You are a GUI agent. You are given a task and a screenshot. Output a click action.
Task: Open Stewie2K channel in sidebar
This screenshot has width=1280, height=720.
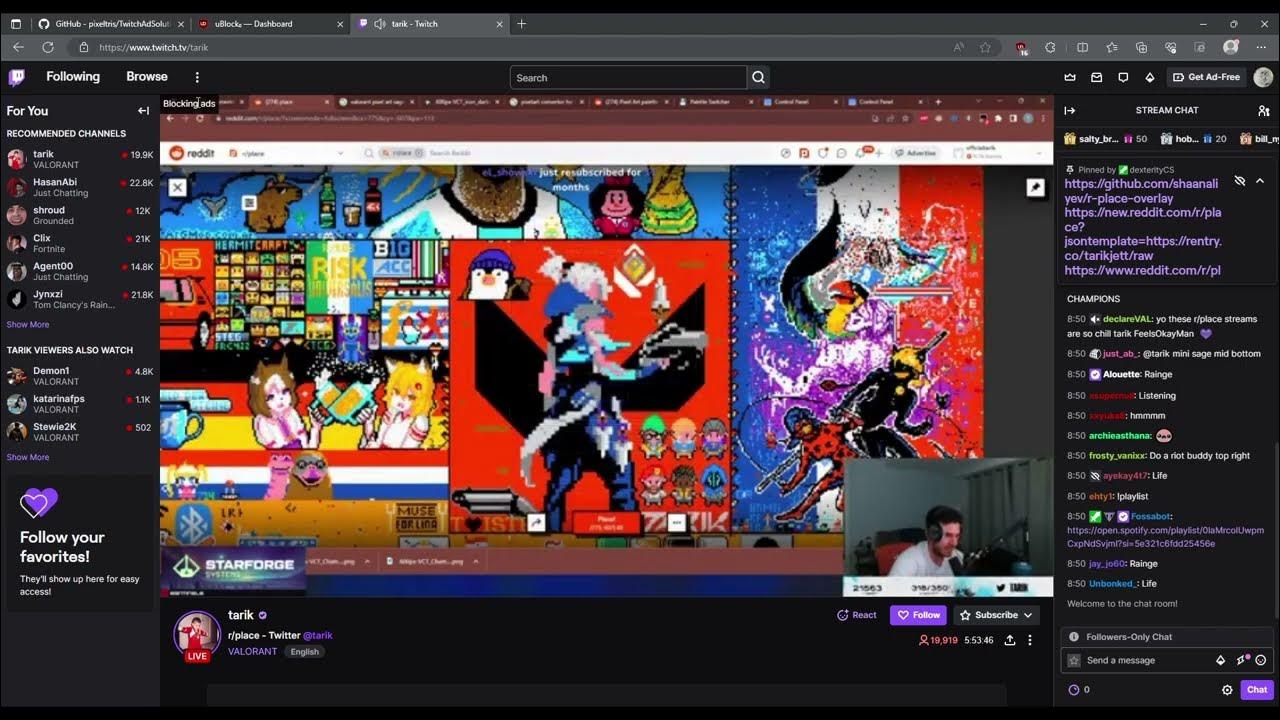click(x=80, y=432)
